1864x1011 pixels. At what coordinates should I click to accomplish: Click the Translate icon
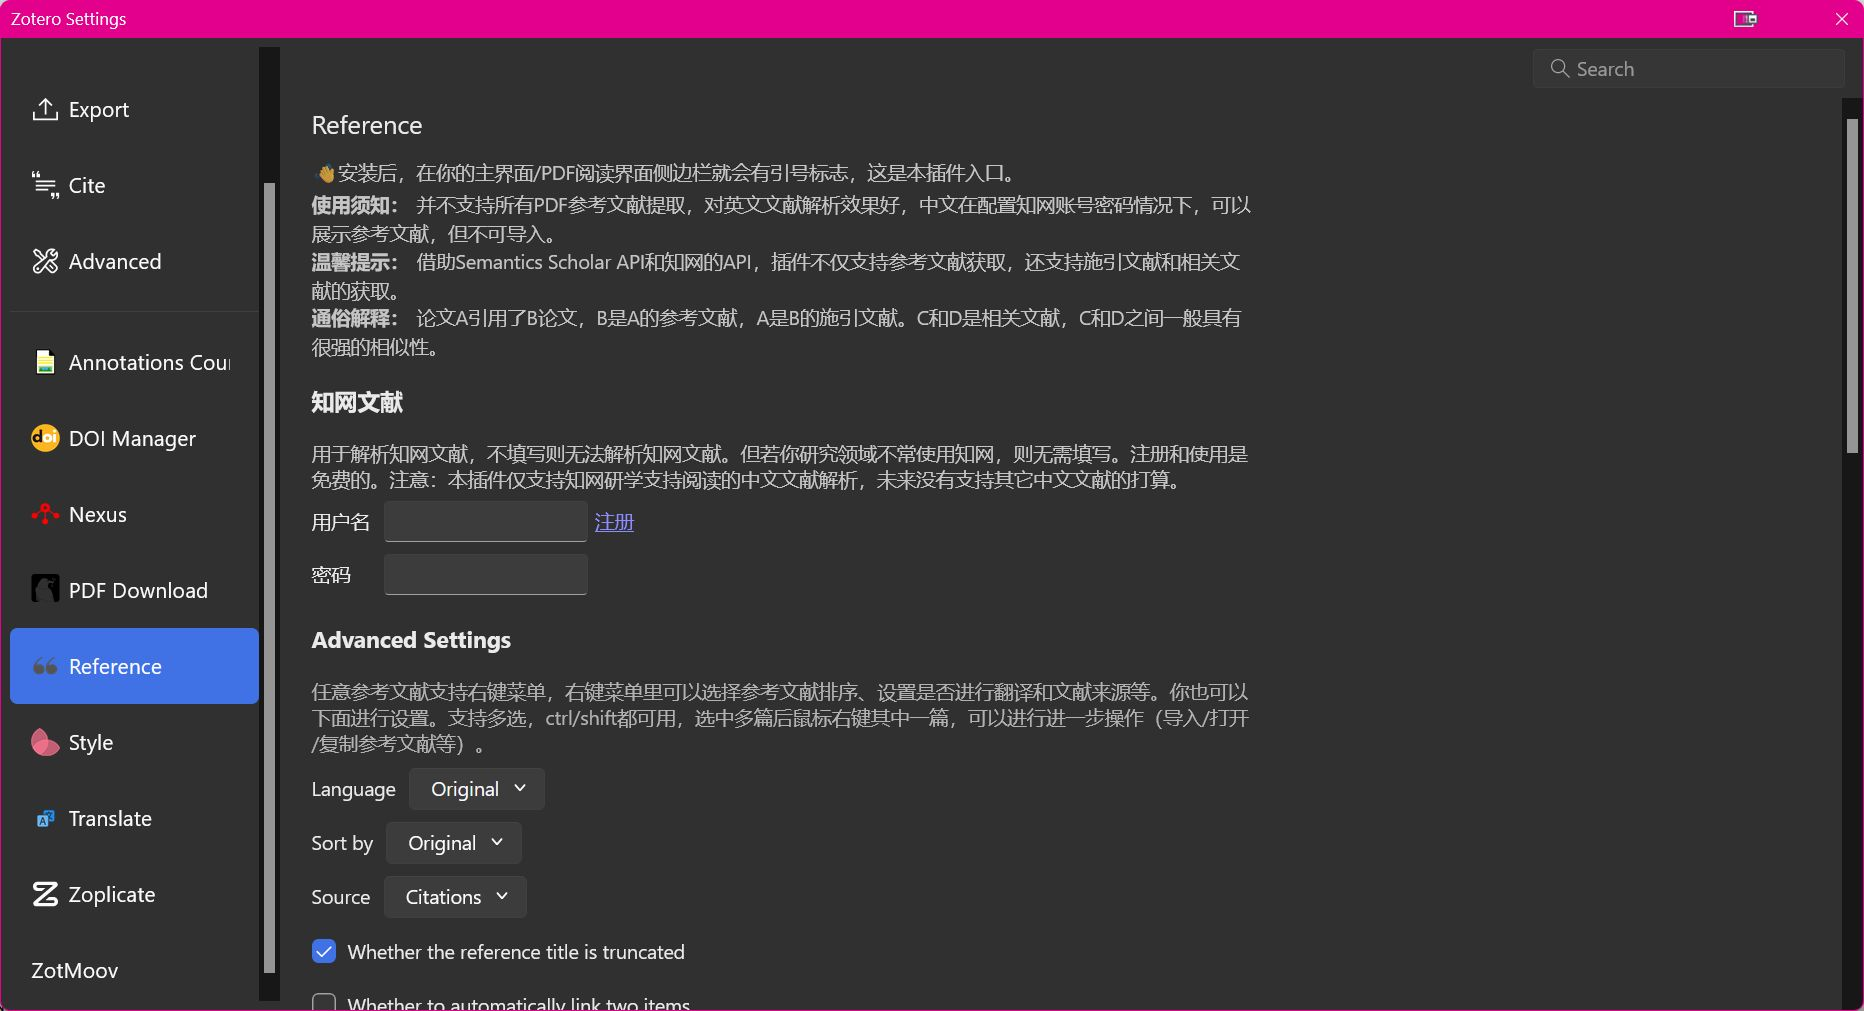45,818
